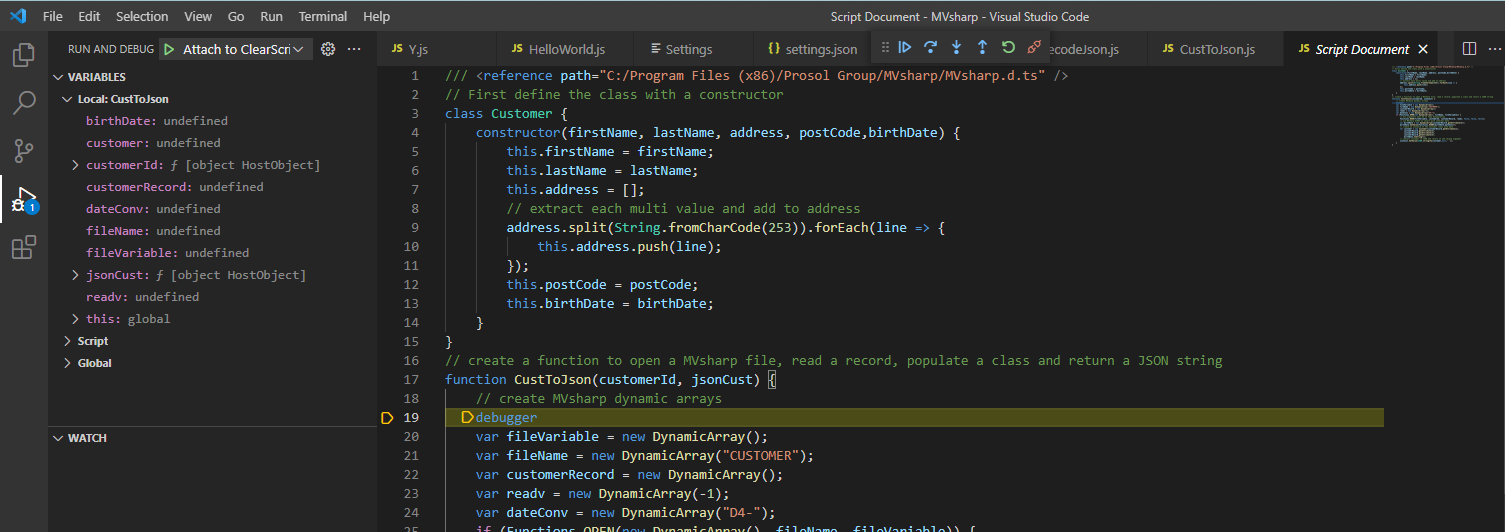
Task: Open launch.json via the gear icon
Action: pyautogui.click(x=327, y=49)
